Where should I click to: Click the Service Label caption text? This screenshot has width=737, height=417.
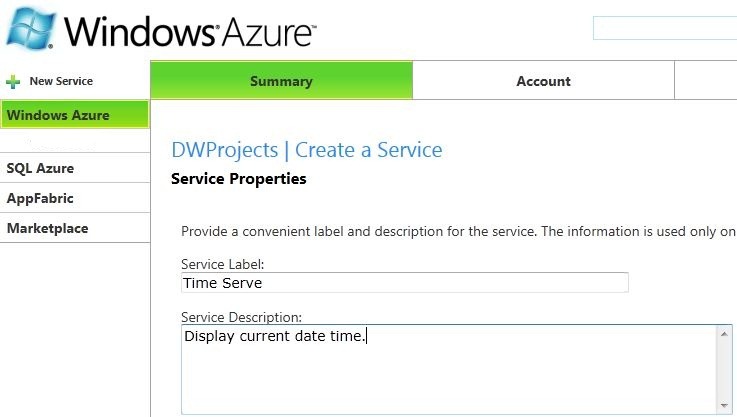(223, 264)
